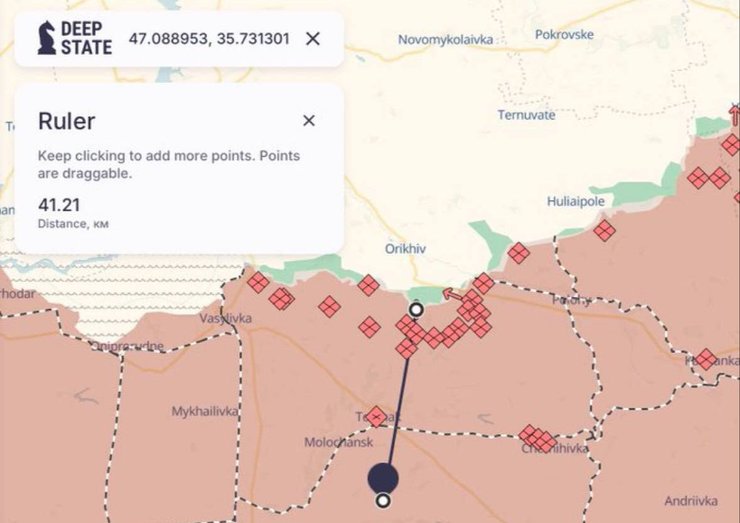The width and height of the screenshot is (740, 523).
Task: Click the red attack arrow near Orikhiv
Action: point(452,295)
